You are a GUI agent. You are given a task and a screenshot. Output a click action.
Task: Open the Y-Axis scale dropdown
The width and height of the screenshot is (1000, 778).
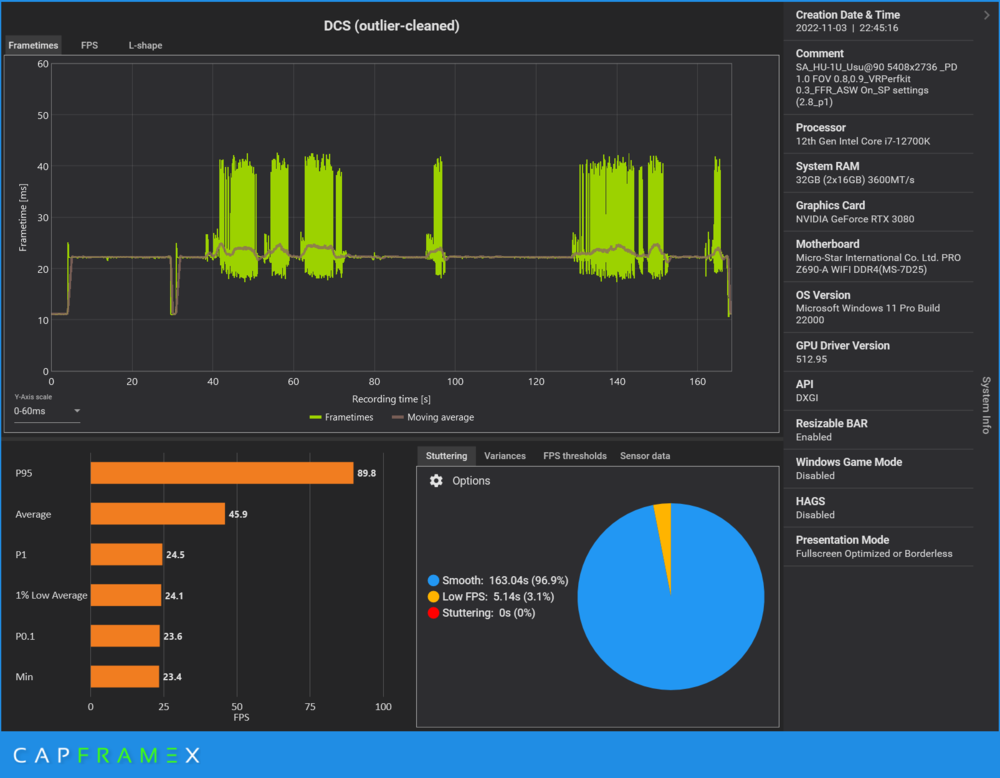[x=47, y=411]
